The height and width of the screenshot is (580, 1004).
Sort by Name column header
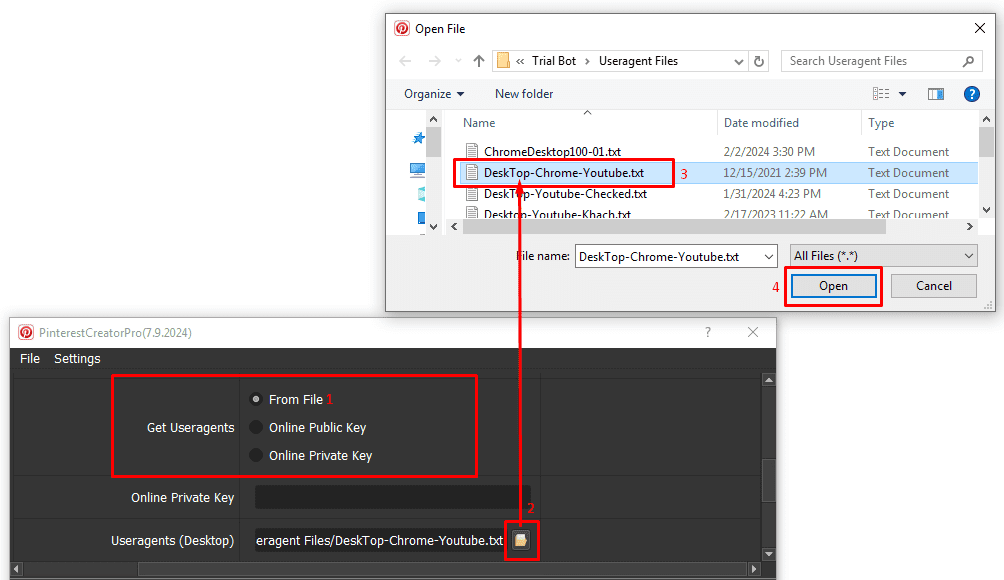(479, 123)
